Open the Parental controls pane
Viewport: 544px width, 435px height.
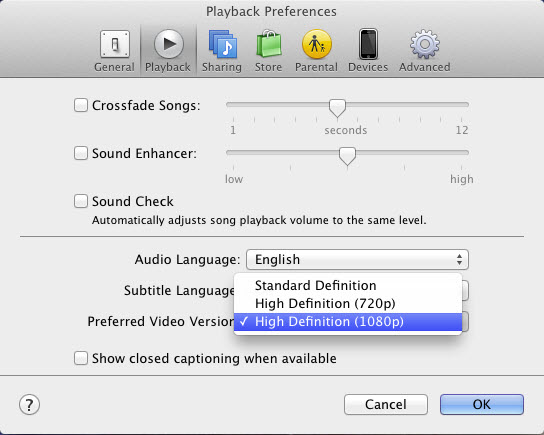click(316, 51)
